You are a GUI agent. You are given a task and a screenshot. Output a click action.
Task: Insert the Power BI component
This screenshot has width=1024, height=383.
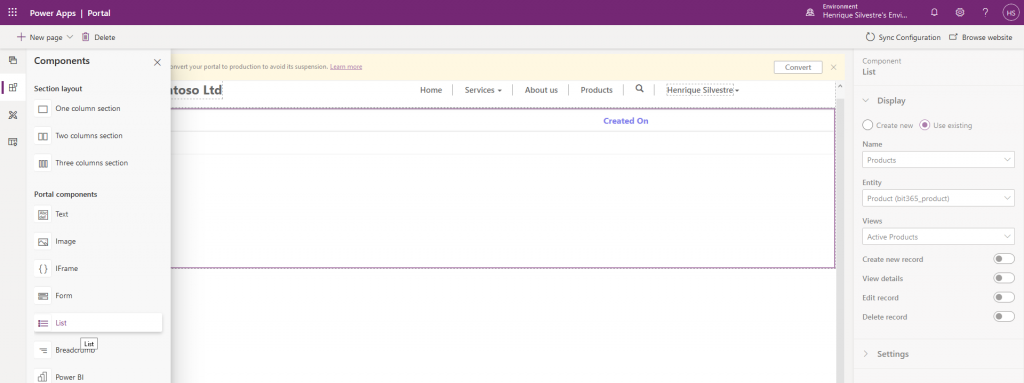pos(98,377)
